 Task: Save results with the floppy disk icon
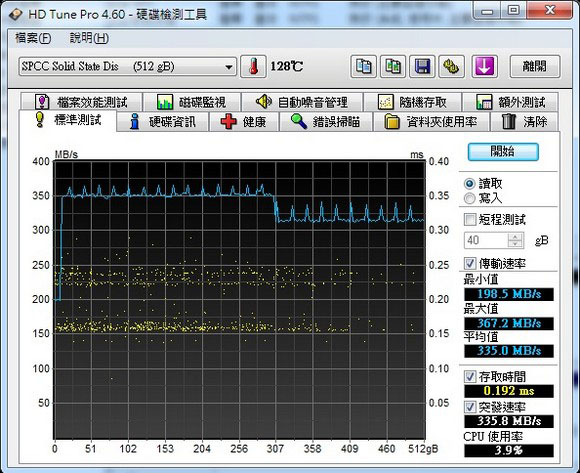[x=422, y=67]
